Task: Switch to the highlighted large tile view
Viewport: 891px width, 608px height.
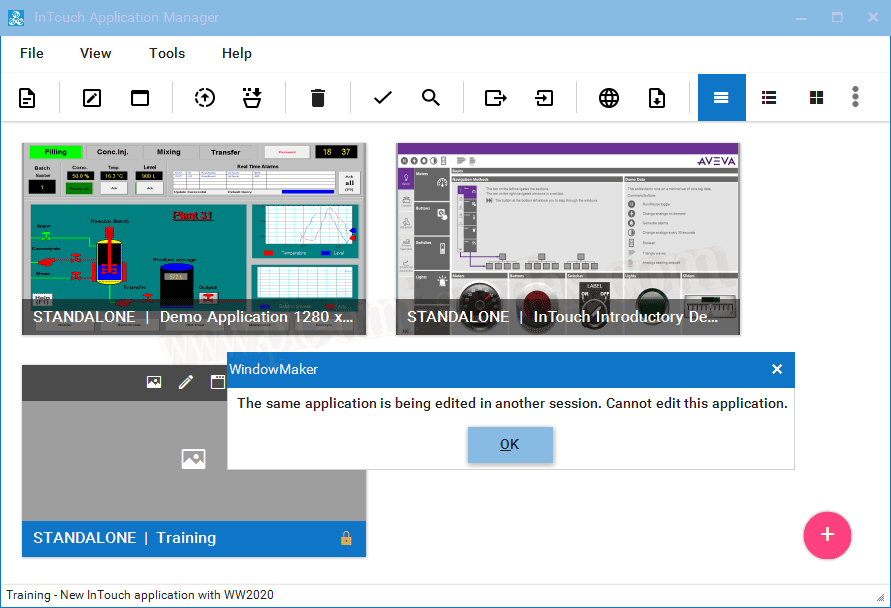Action: 721,98
